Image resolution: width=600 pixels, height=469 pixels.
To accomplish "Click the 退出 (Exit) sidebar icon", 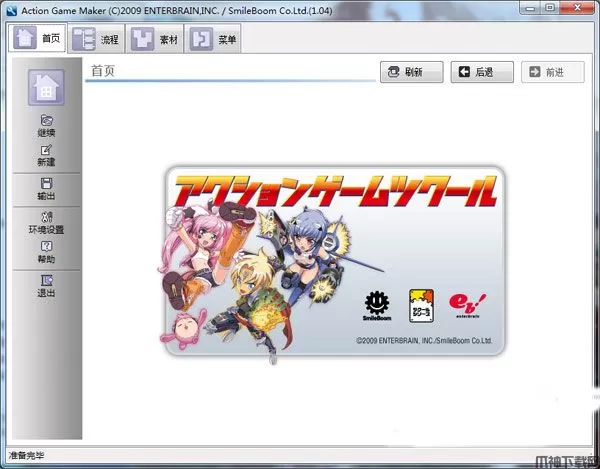I will point(46,285).
